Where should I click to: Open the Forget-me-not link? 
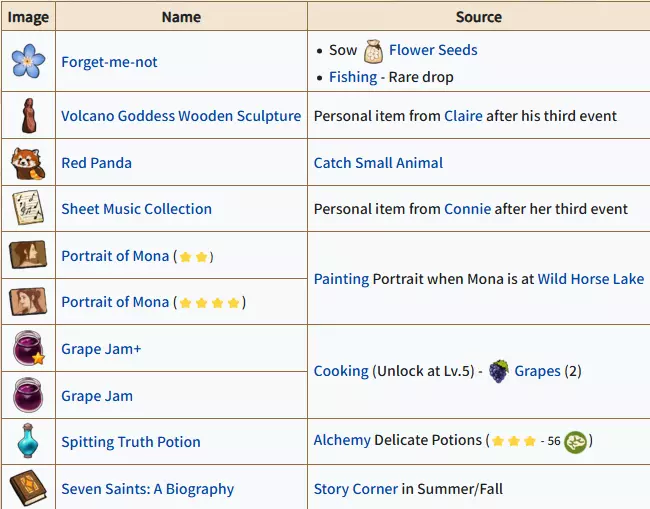(109, 62)
